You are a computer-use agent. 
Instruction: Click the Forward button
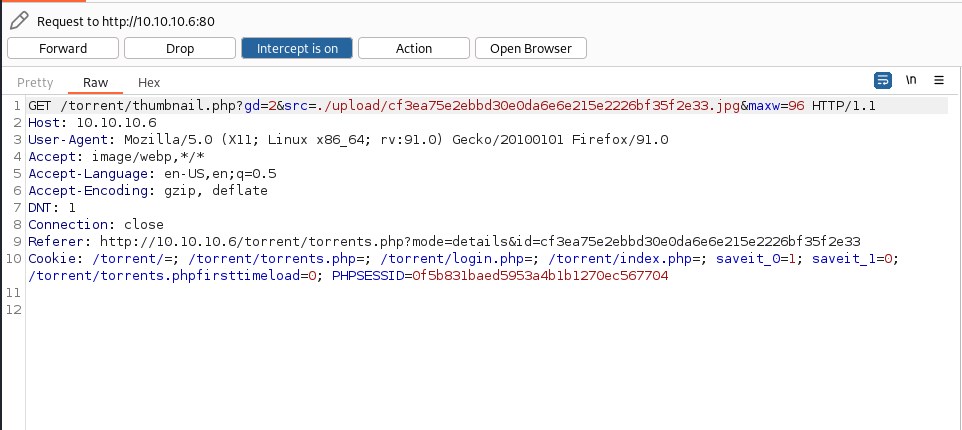(63, 48)
